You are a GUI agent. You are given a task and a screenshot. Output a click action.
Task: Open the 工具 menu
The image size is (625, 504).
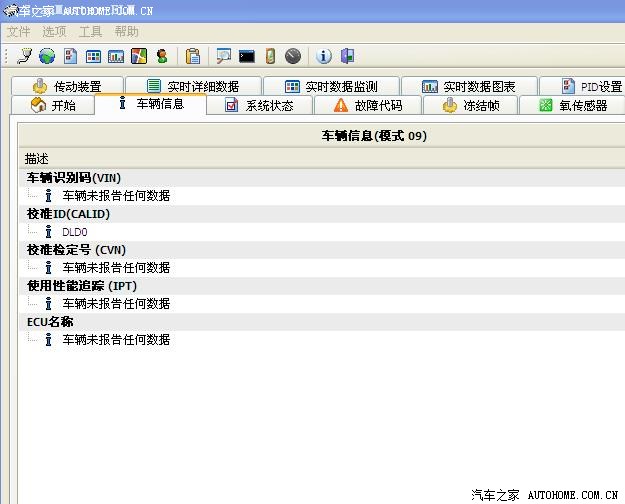click(90, 32)
